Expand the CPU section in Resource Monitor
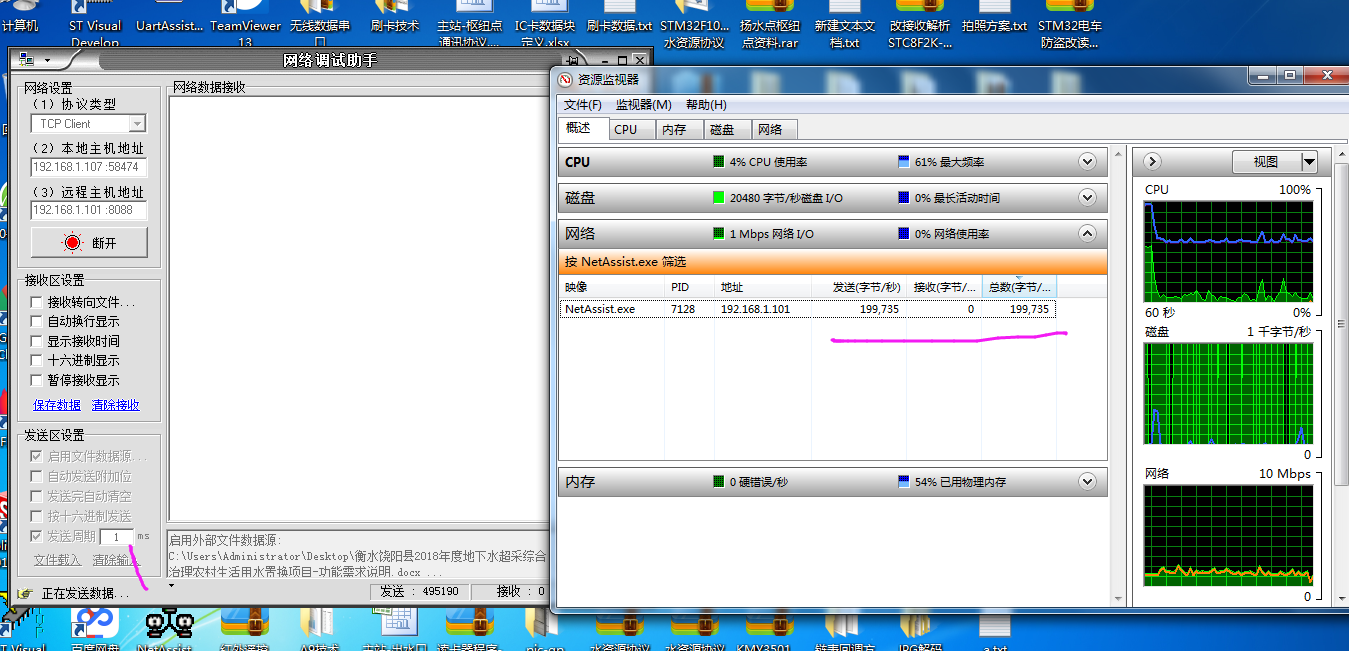 pyautogui.click(x=1088, y=162)
